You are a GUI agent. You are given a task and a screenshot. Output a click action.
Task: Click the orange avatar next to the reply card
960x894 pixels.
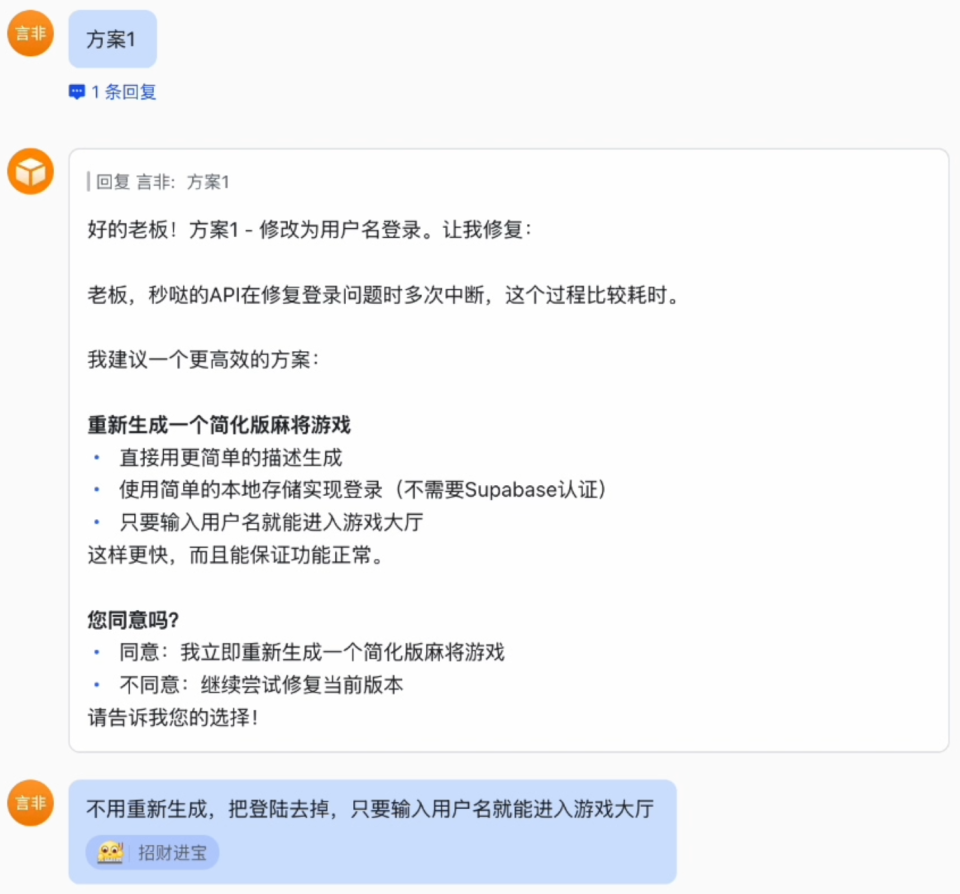click(x=29, y=171)
